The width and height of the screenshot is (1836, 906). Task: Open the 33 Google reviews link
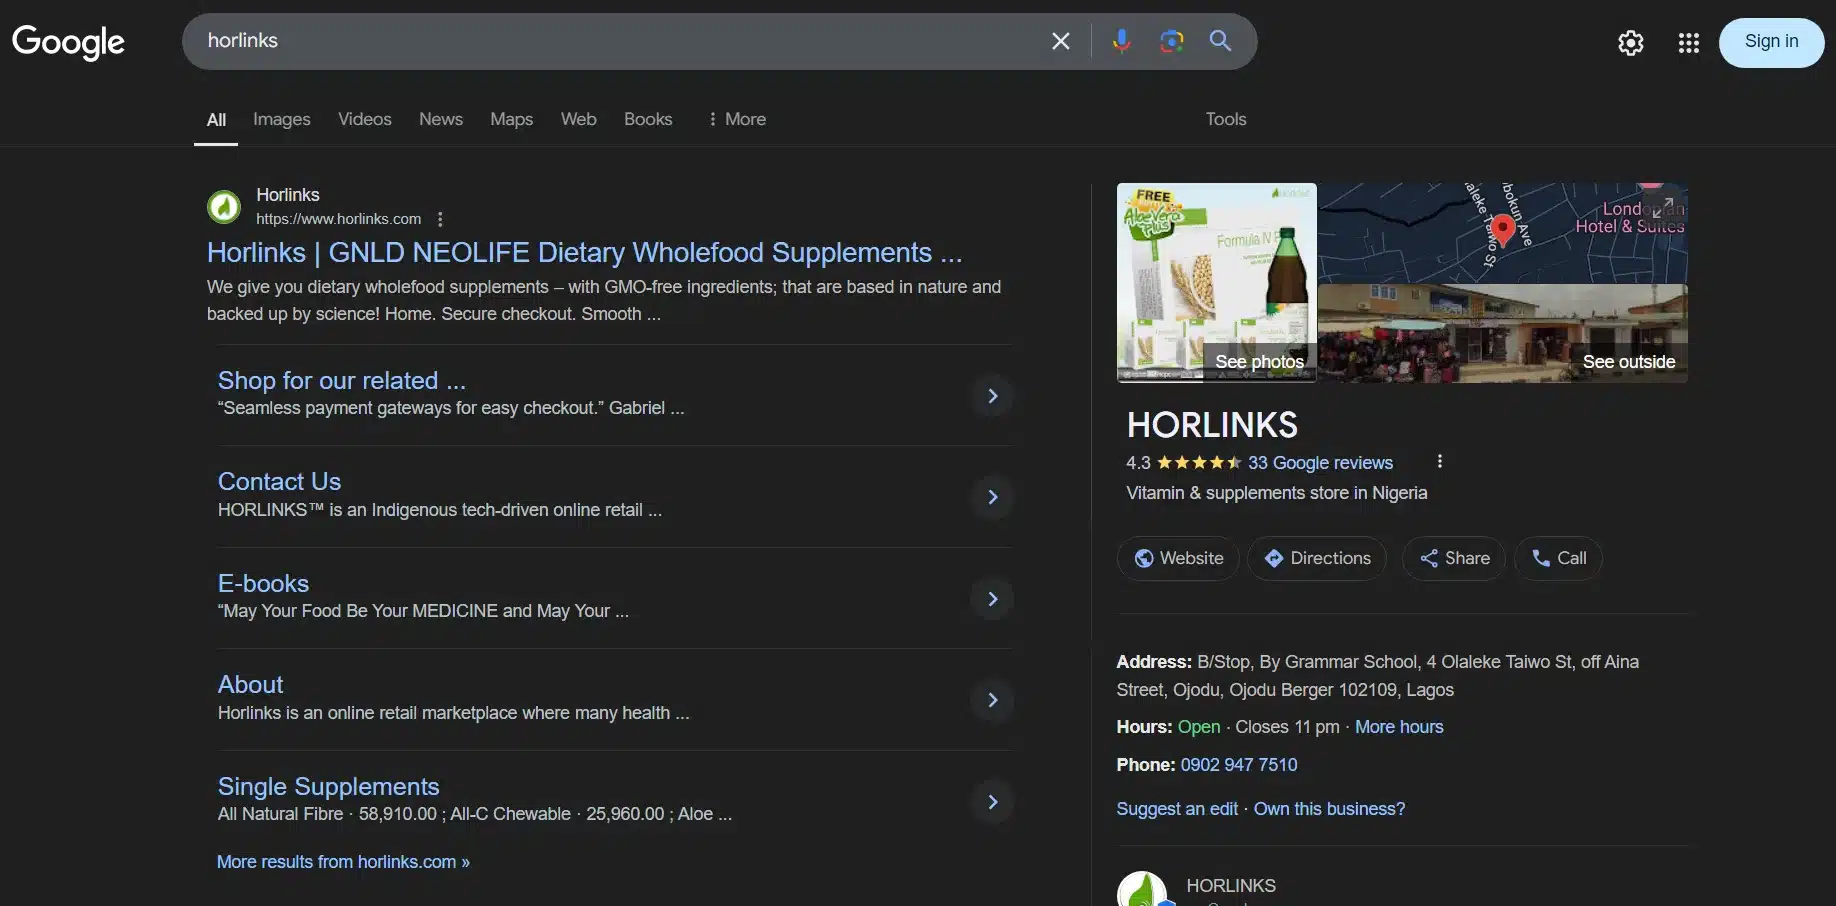1320,463
